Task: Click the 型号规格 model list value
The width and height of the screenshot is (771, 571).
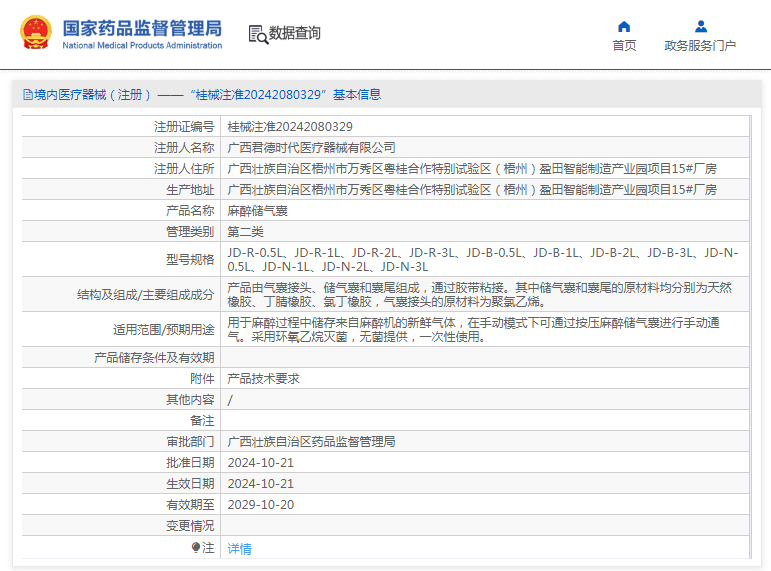Action: pos(483,260)
